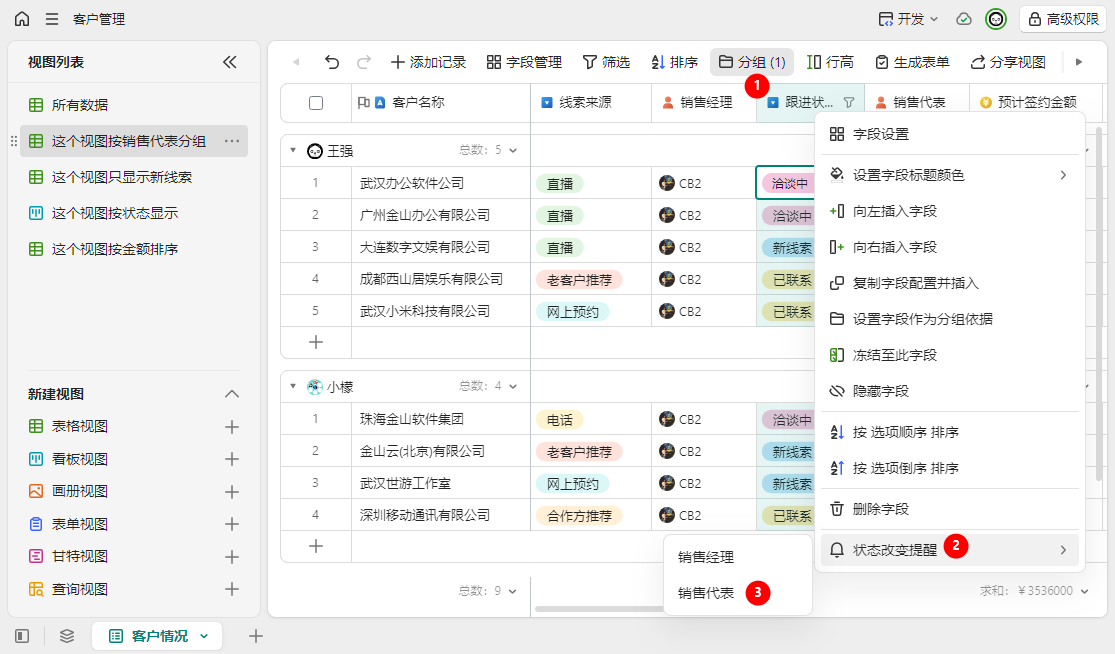
Task: Tick the select-all checkbox in the header
Action: pyautogui.click(x=316, y=103)
